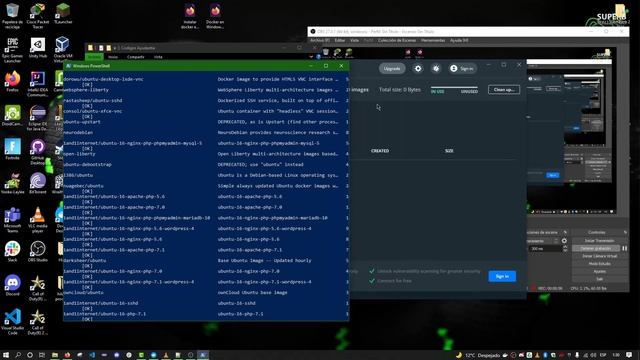Sort Docker images by SIZE column
This screenshot has width=640, height=360.
[x=449, y=151]
